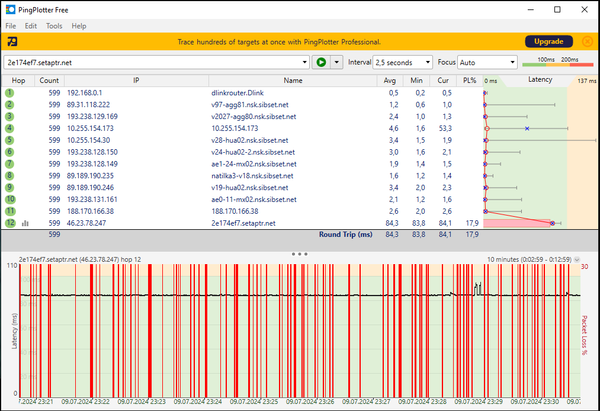Click the three-dot panel splitter handle
Viewport: 600px width, 411px height.
[300, 254]
